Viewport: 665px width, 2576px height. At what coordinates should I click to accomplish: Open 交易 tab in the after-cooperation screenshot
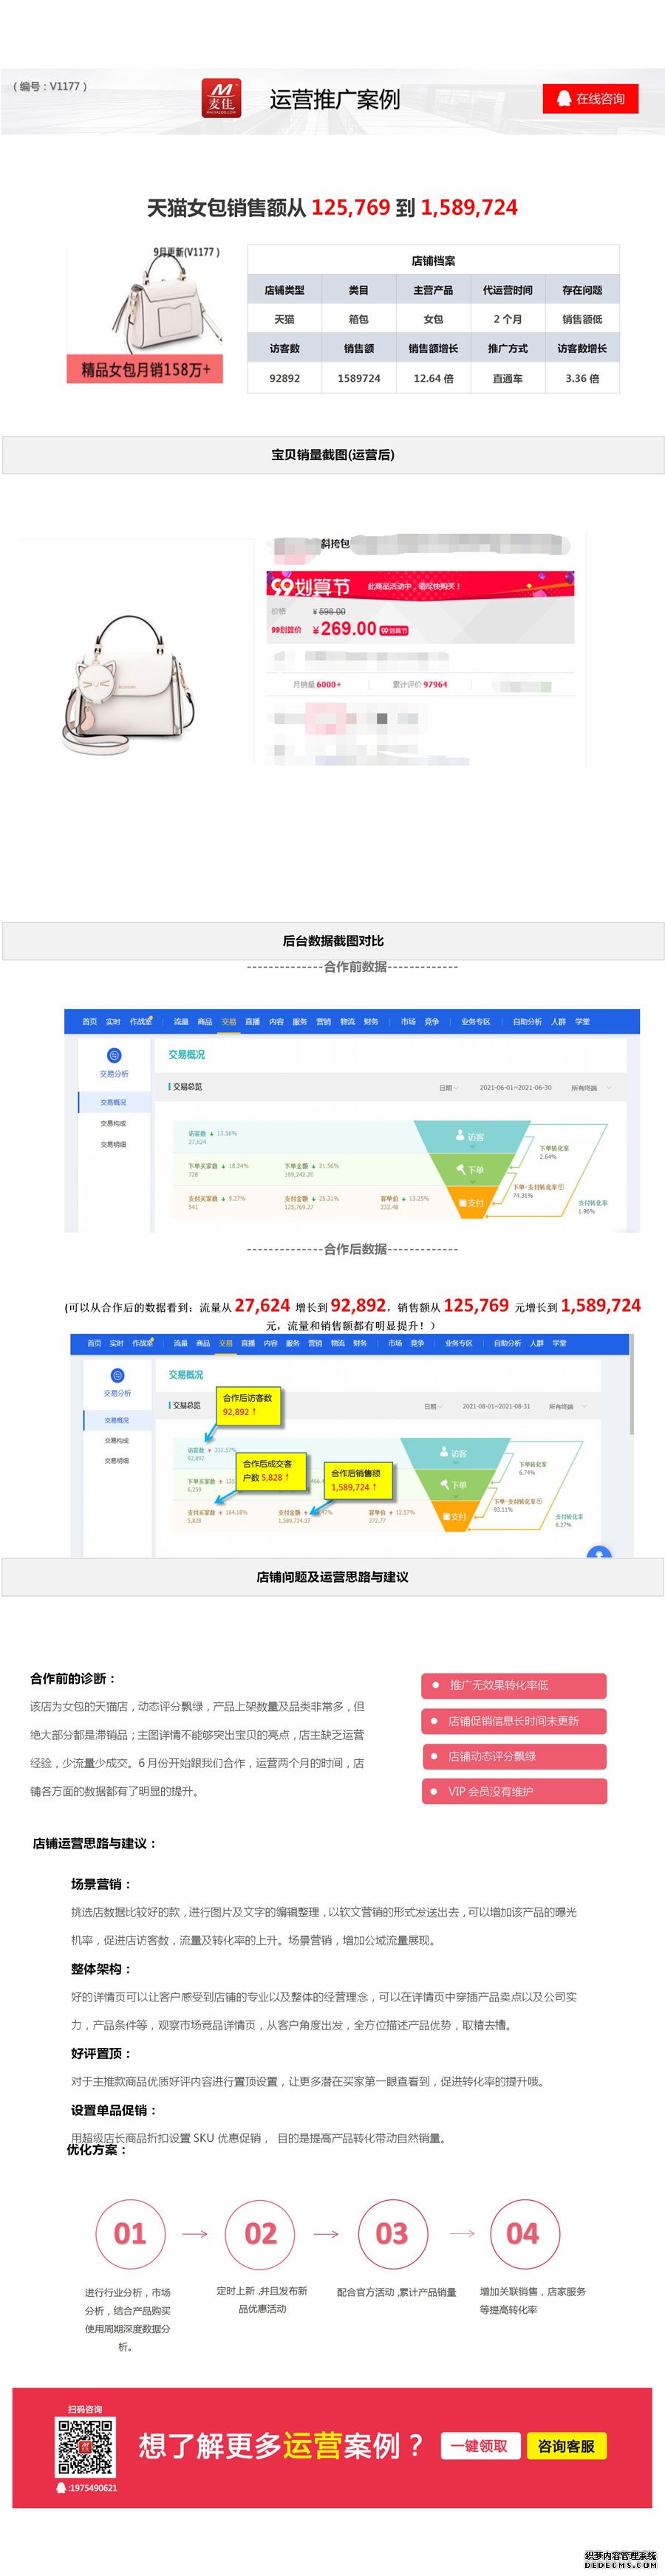[226, 1343]
